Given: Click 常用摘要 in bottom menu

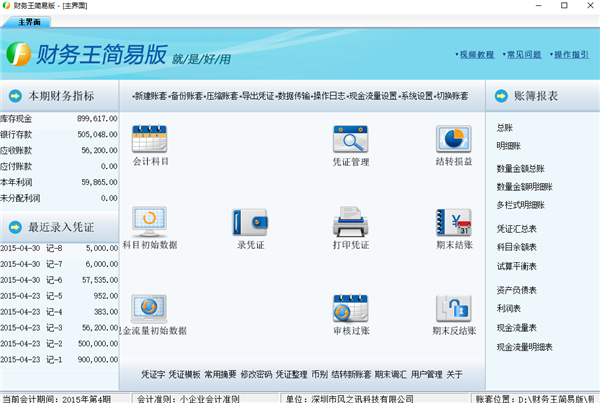Looking at the screenshot, I should (x=220, y=374).
